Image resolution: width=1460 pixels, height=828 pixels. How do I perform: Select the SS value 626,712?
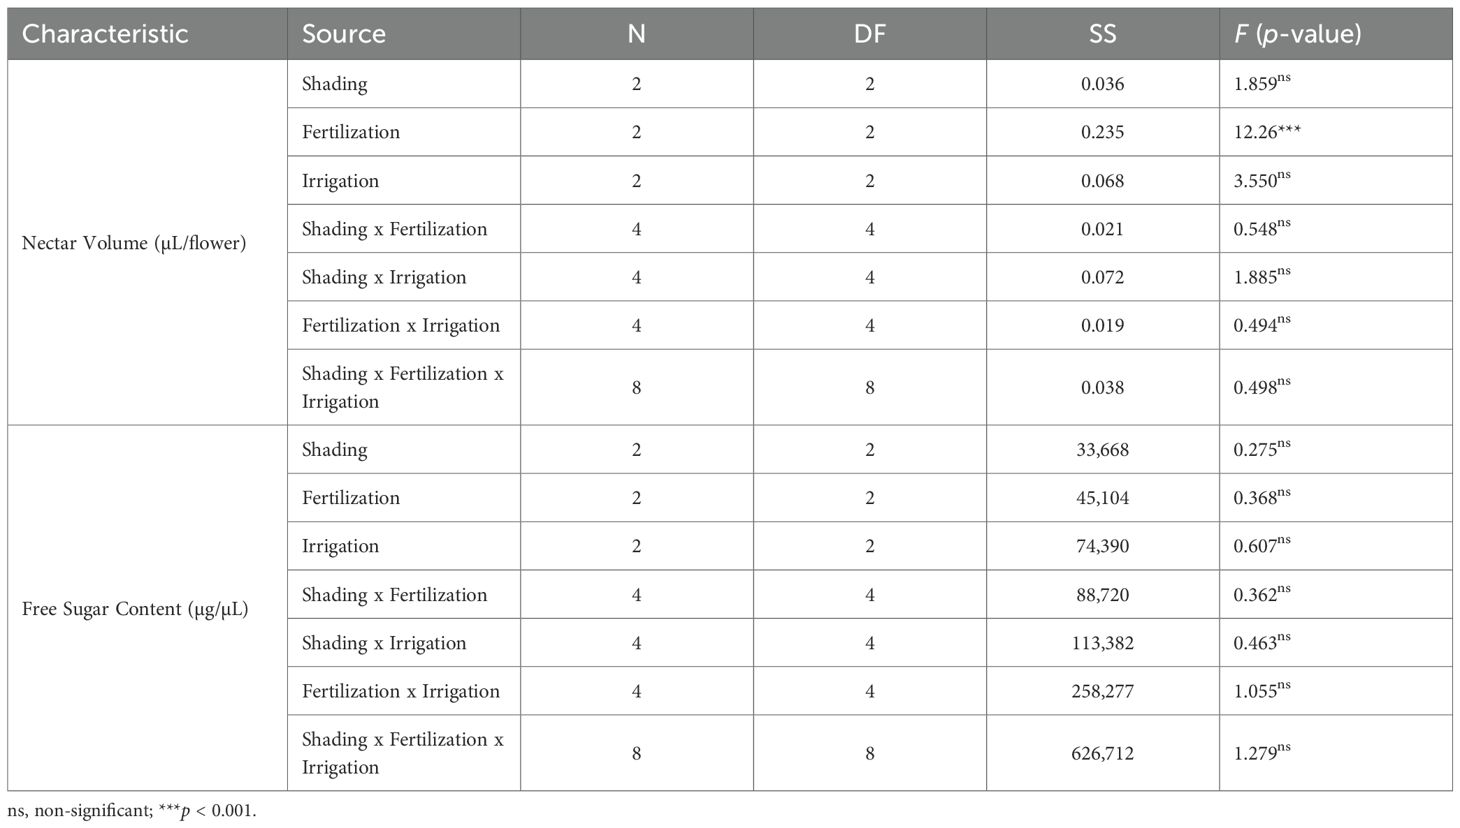(x=1102, y=753)
